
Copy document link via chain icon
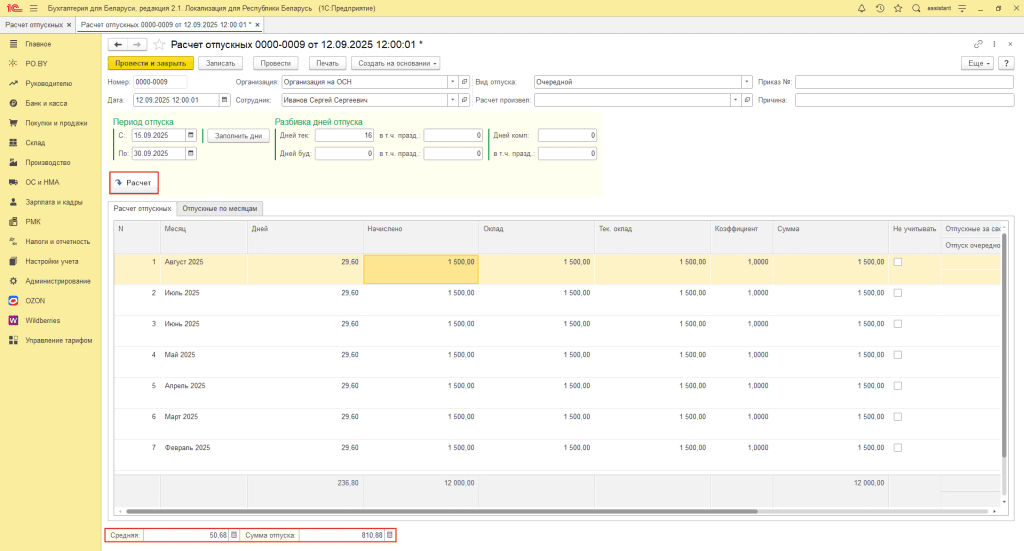(x=977, y=45)
